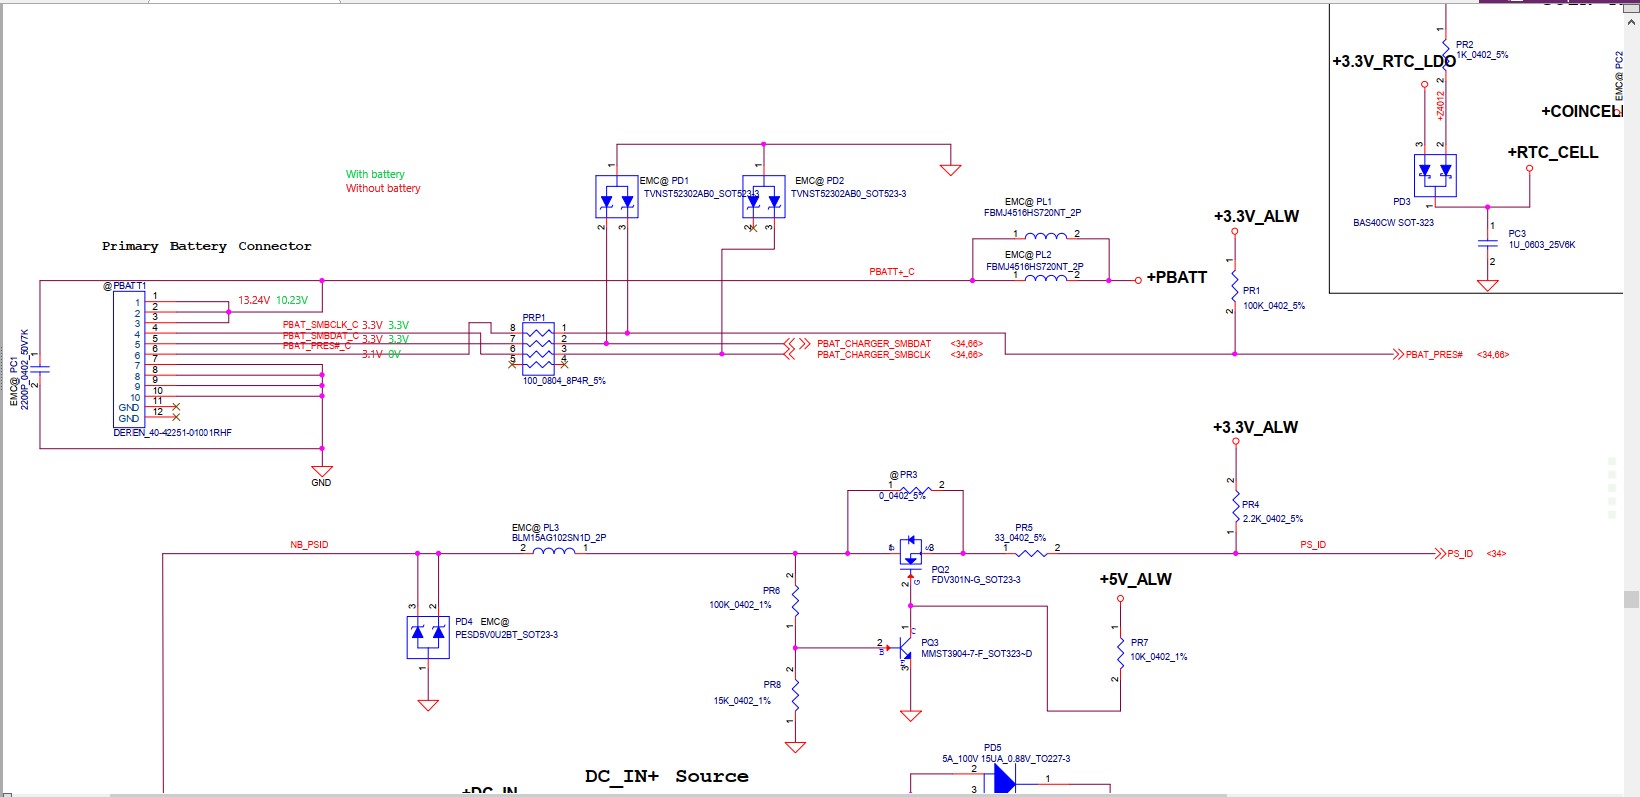Select the PC1 capacitor symbol
This screenshot has width=1640, height=797.
pos(40,368)
